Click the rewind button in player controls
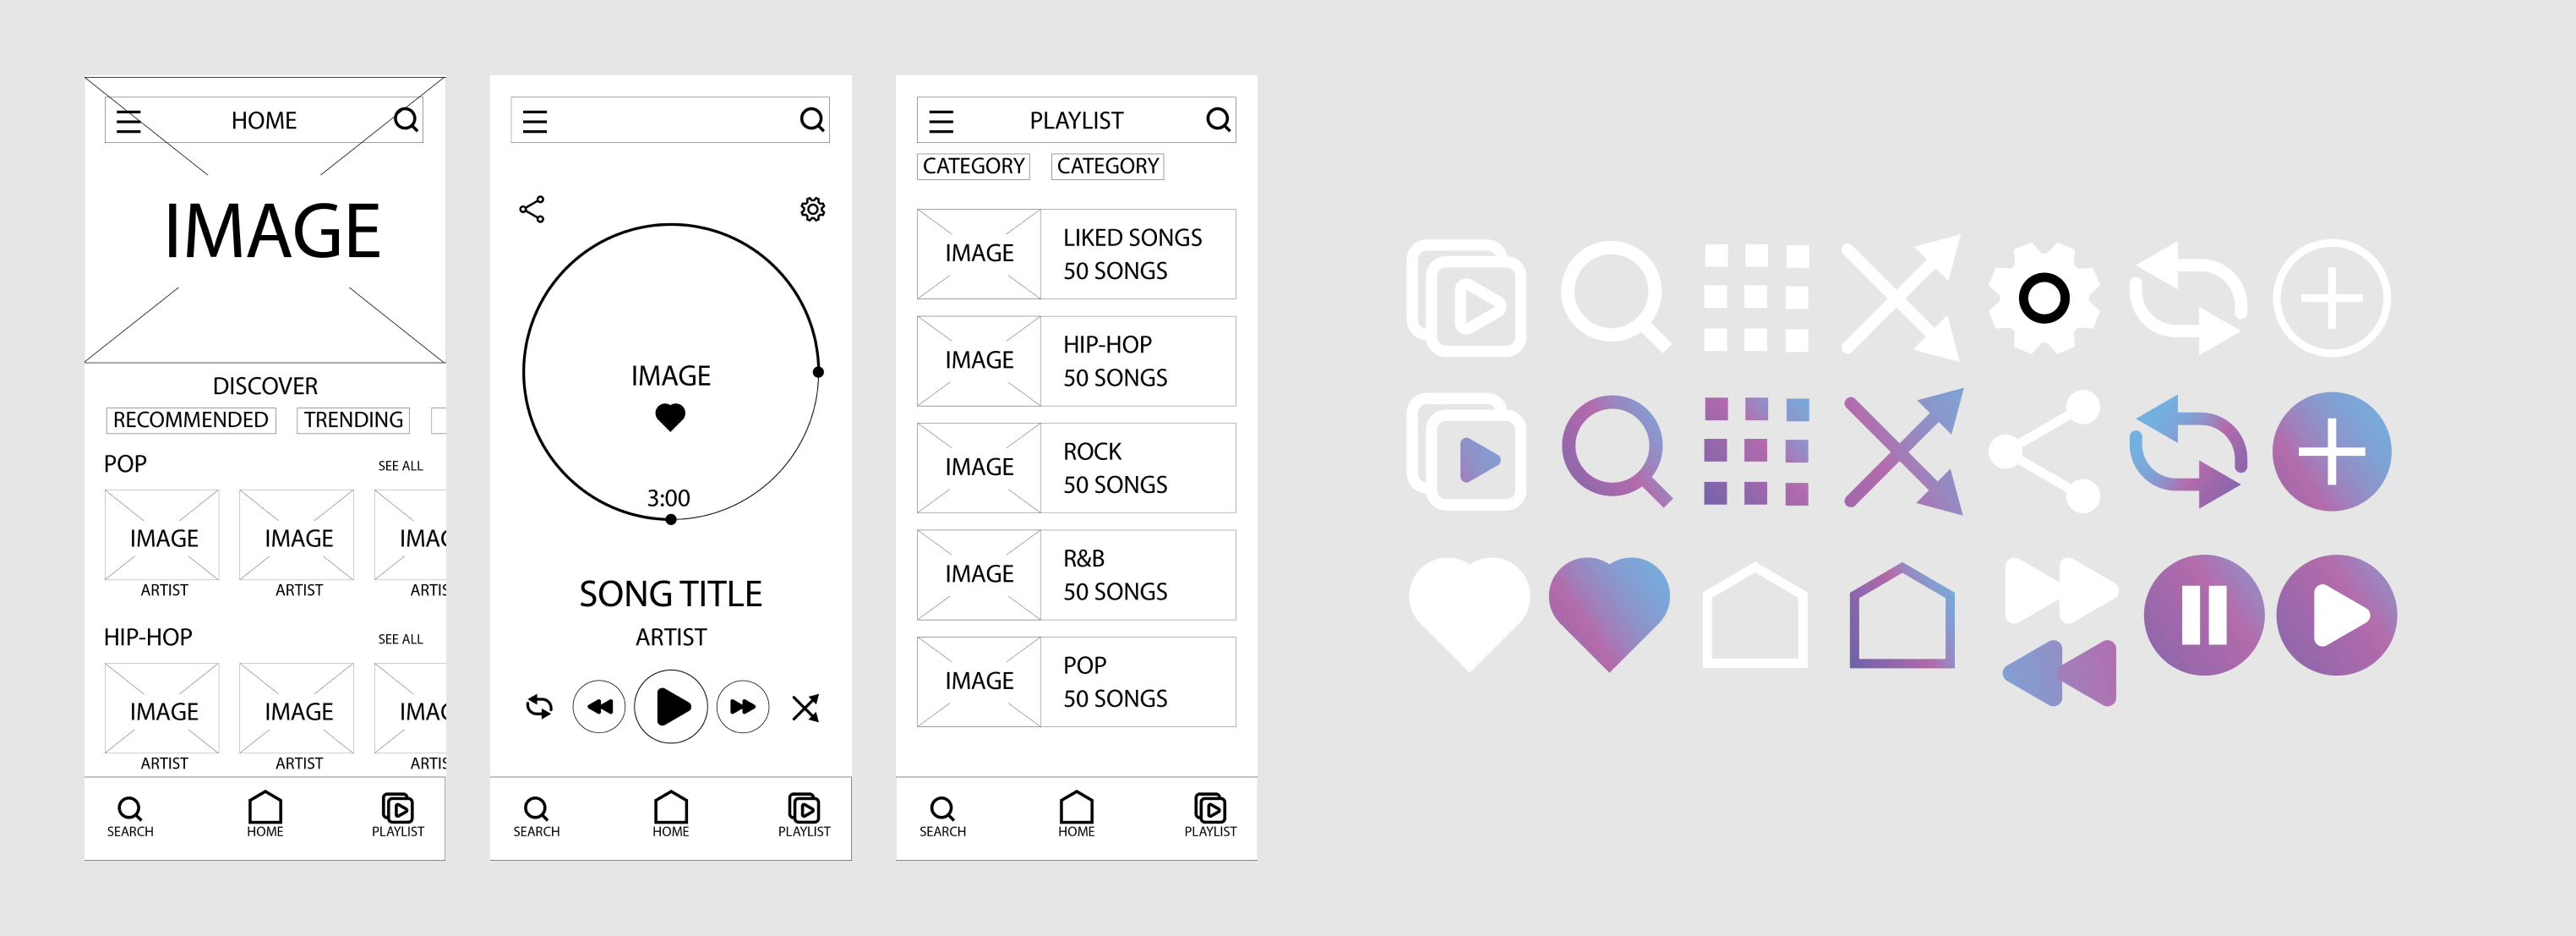This screenshot has height=936, width=2576. click(597, 708)
